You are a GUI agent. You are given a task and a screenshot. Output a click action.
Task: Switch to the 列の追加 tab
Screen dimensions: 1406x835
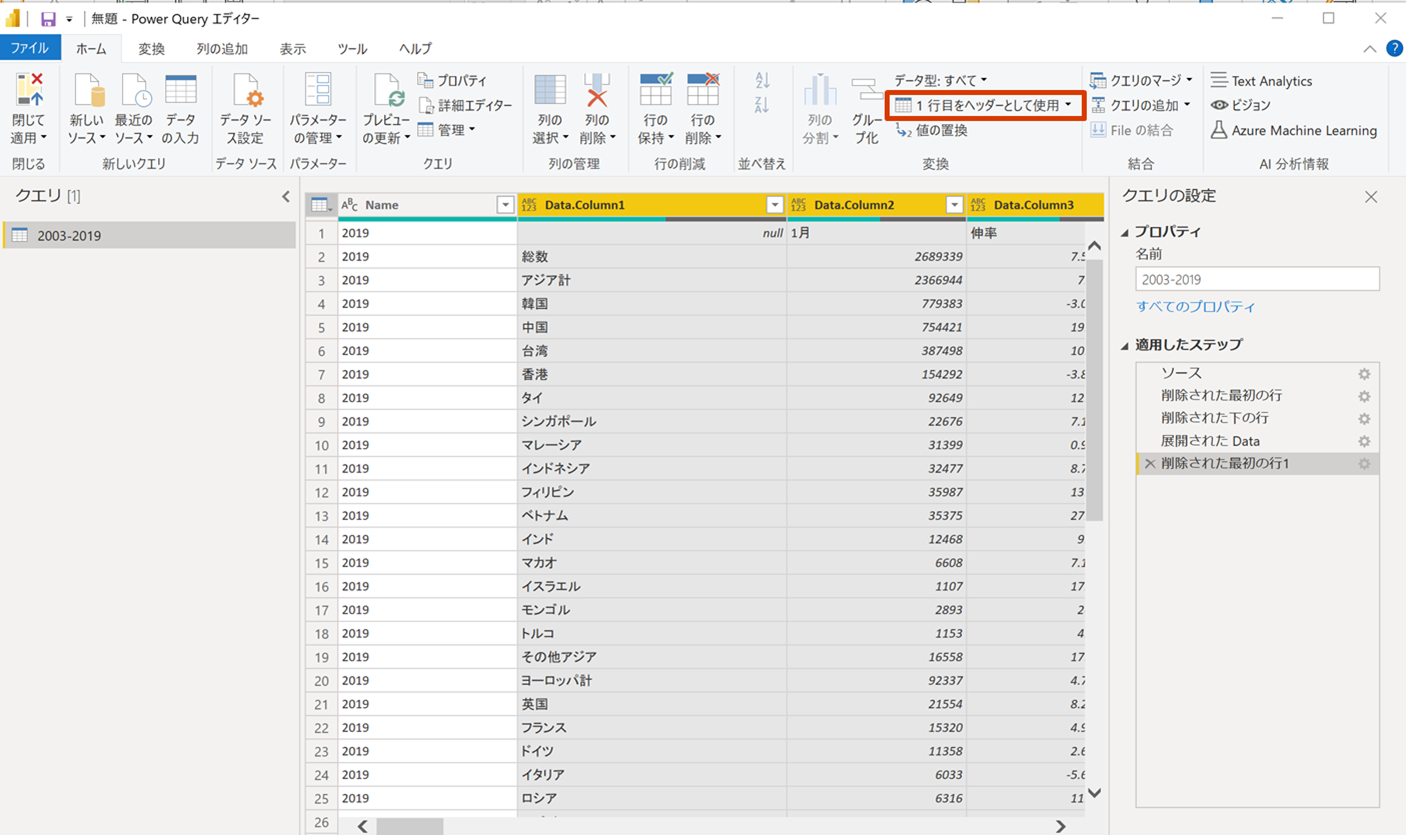click(222, 48)
